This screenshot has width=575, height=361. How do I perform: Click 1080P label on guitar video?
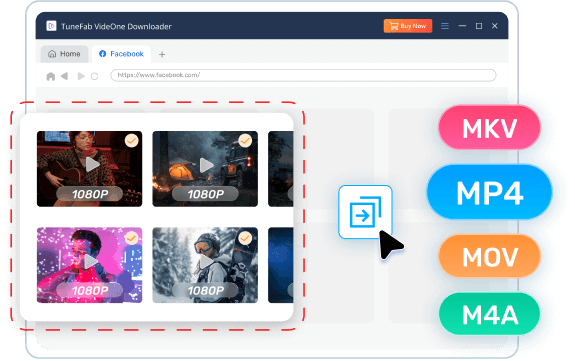[x=90, y=194]
